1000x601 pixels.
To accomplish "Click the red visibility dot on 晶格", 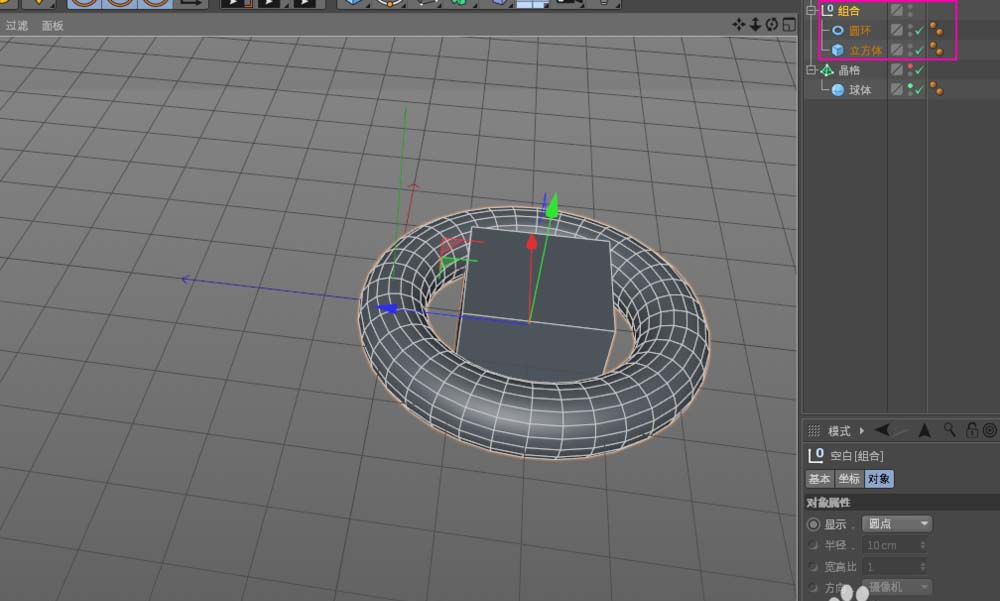I will [910, 66].
